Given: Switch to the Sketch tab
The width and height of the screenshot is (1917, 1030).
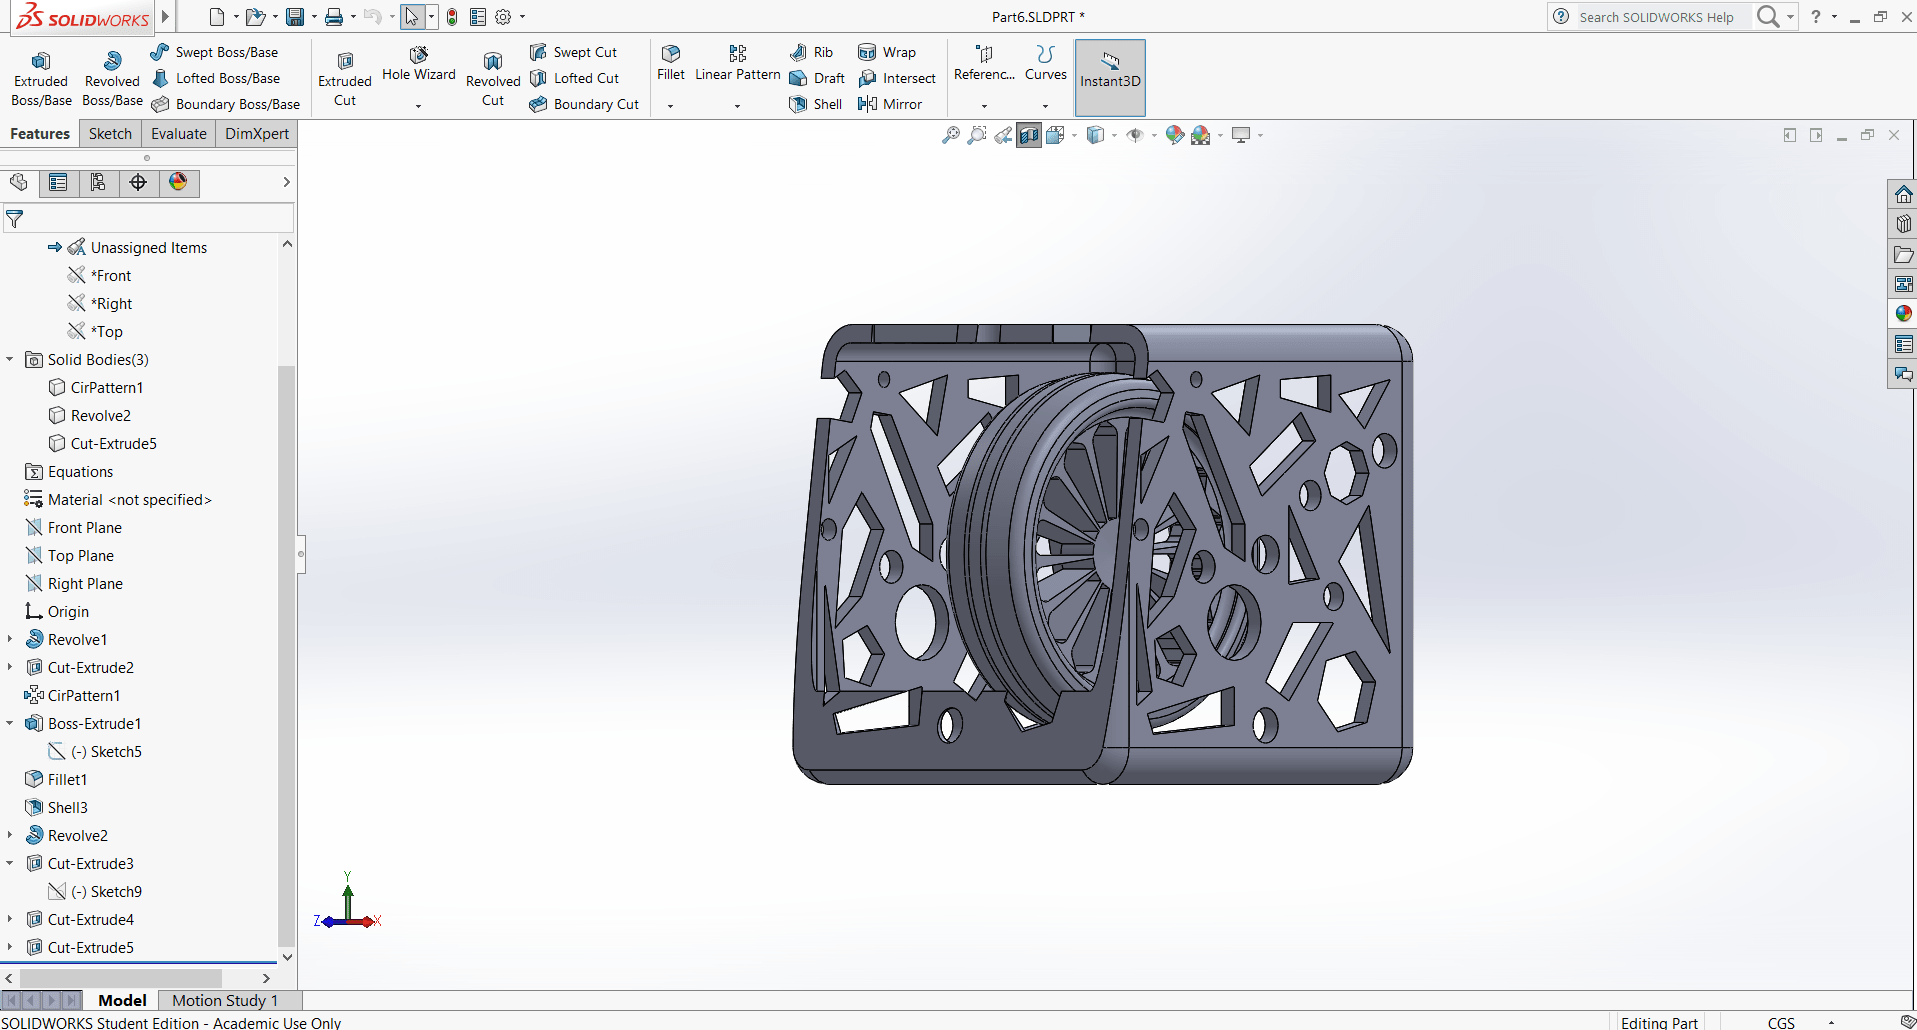Looking at the screenshot, I should pyautogui.click(x=110, y=134).
